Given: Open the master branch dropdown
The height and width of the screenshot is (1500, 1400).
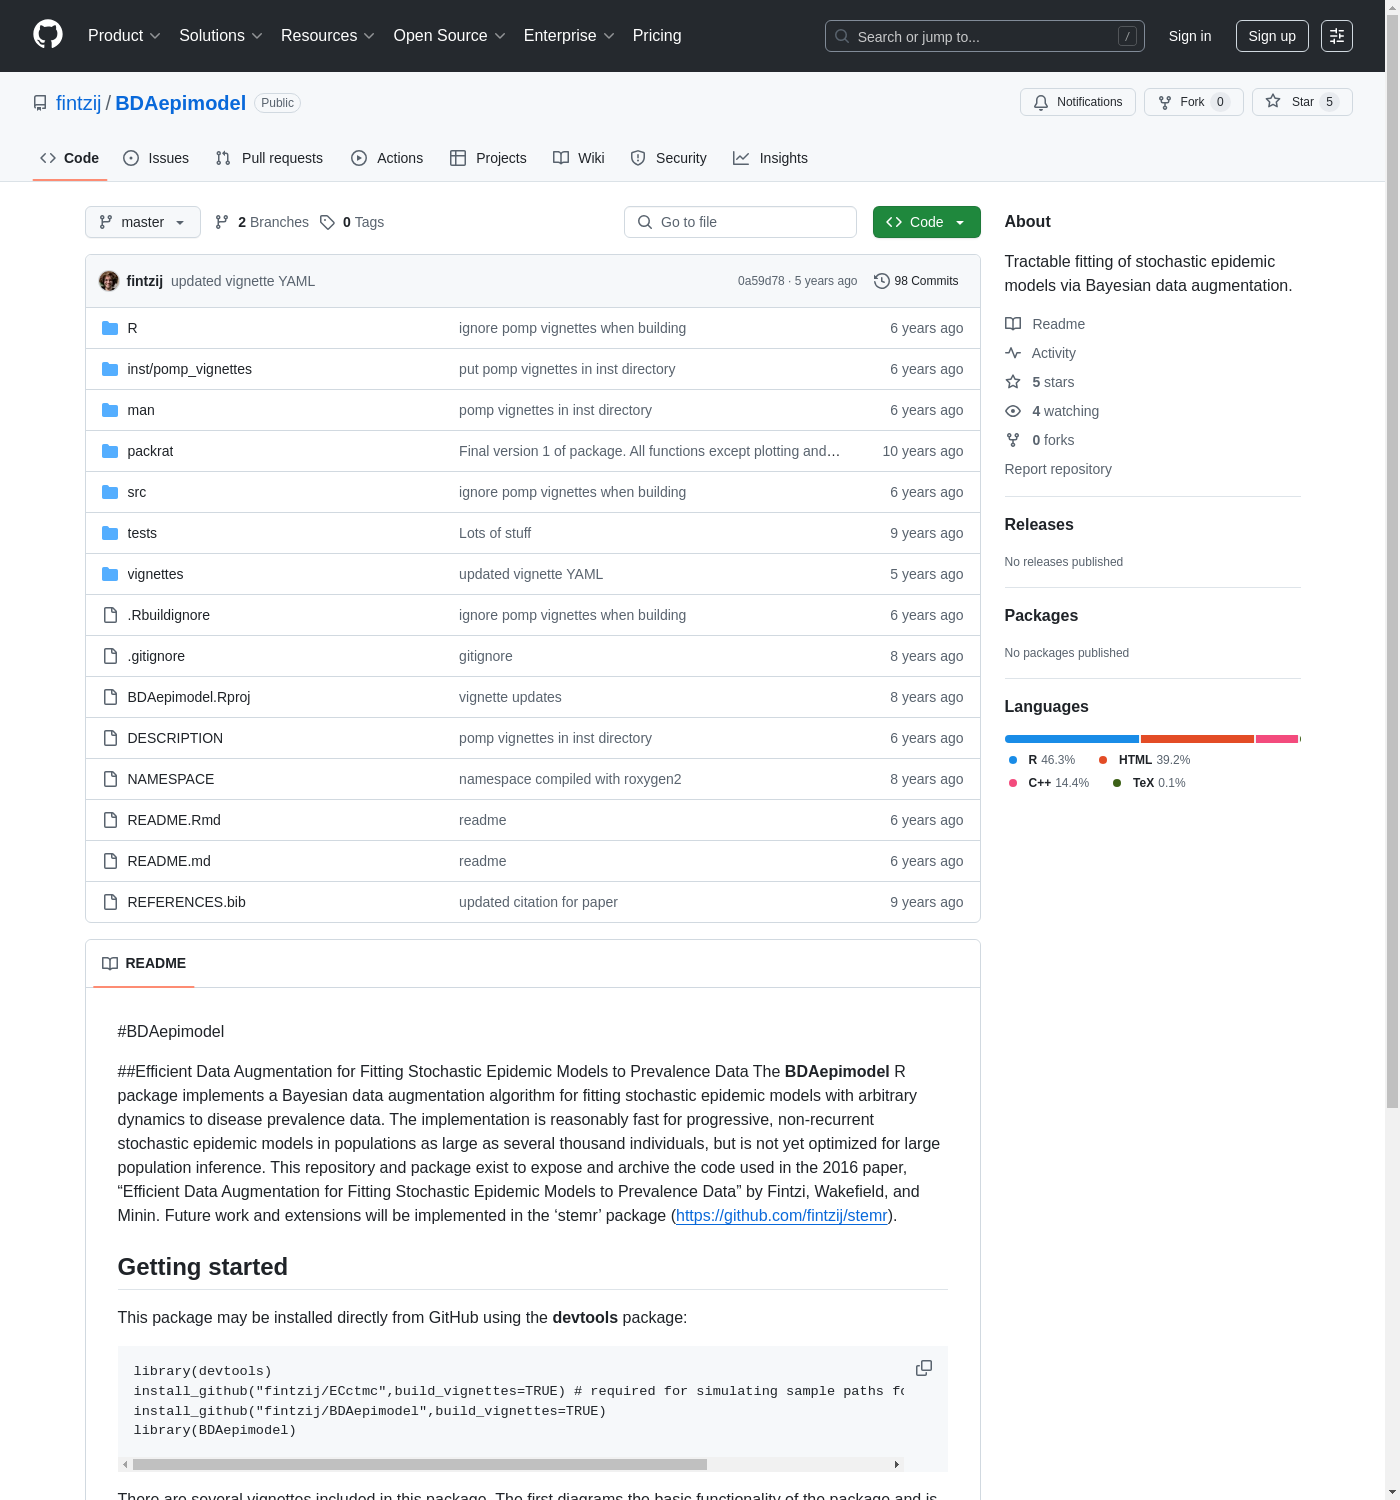Looking at the screenshot, I should point(142,222).
